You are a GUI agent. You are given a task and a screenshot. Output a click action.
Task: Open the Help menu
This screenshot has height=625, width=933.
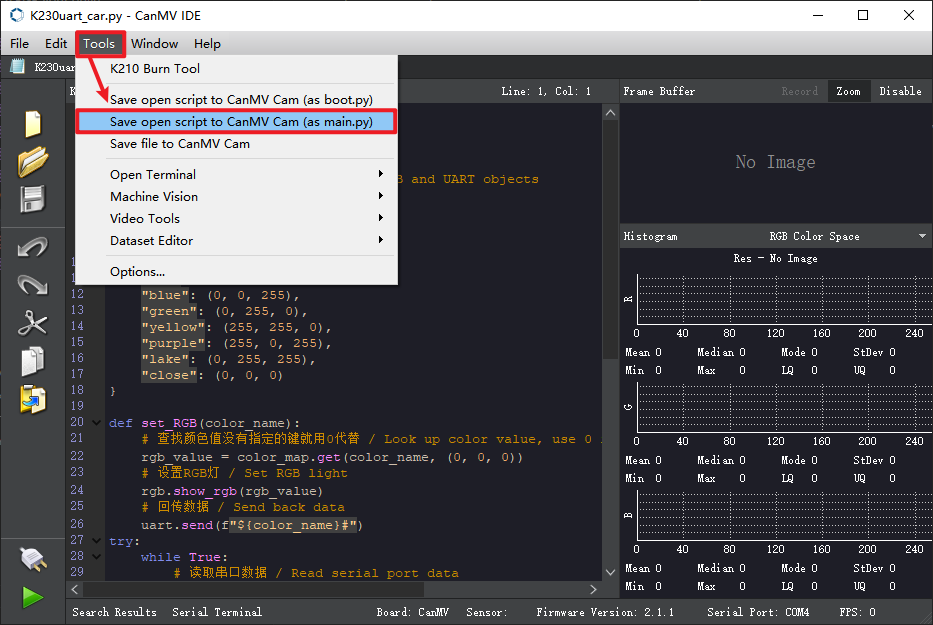pyautogui.click(x=207, y=43)
